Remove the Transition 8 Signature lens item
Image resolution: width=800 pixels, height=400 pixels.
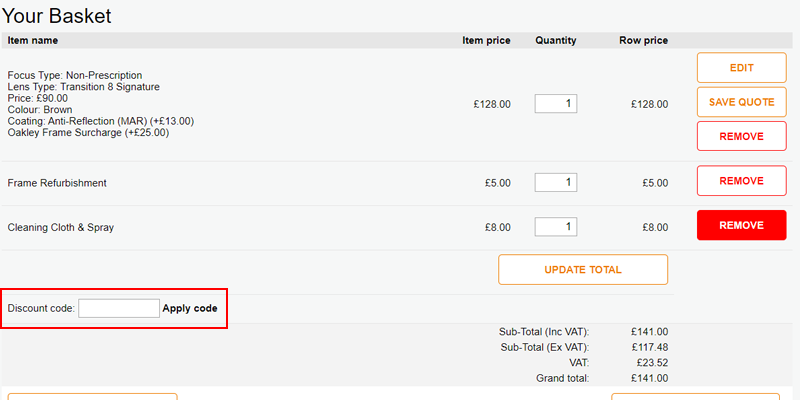(741, 136)
